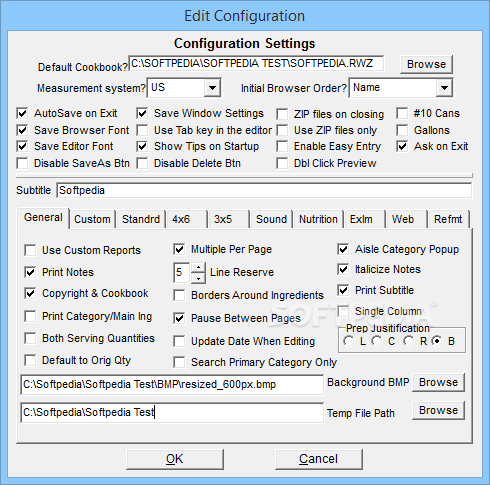The height and width of the screenshot is (485, 490).
Task: Enable Both Serving Quantities
Action: click(30, 338)
